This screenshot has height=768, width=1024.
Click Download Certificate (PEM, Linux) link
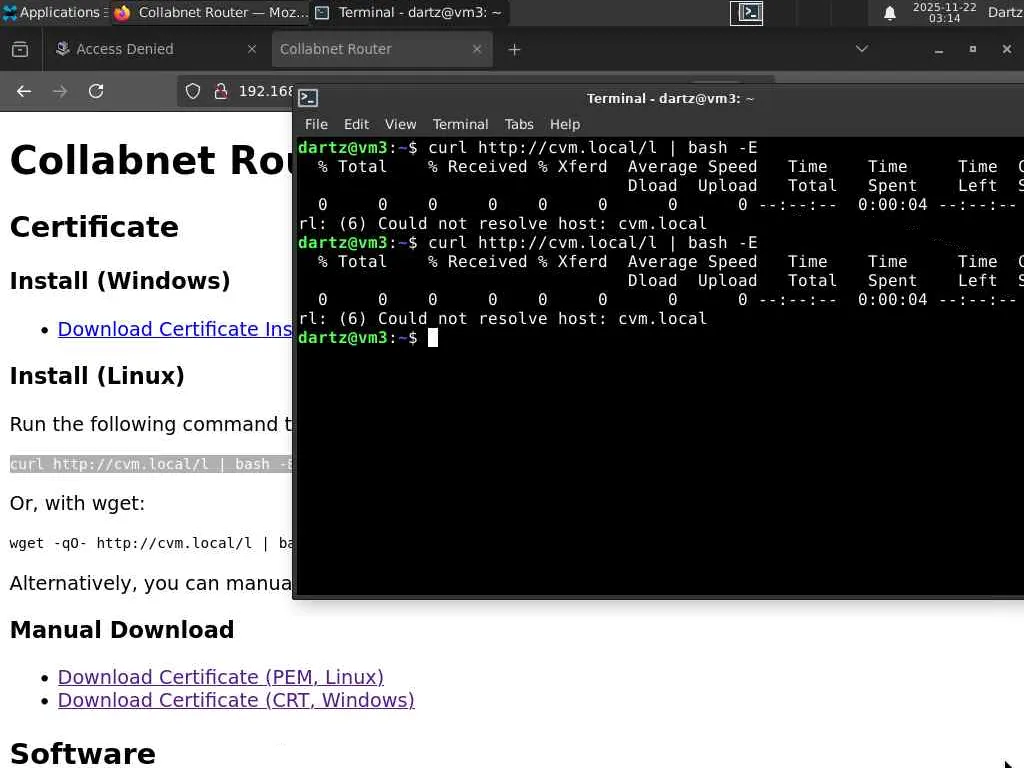point(221,677)
